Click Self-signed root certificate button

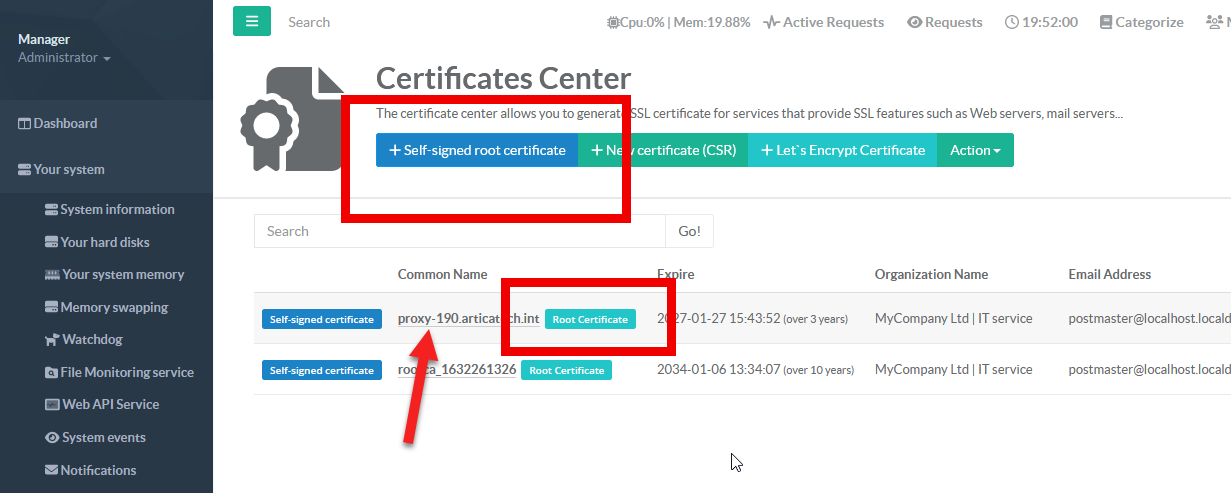(x=477, y=150)
